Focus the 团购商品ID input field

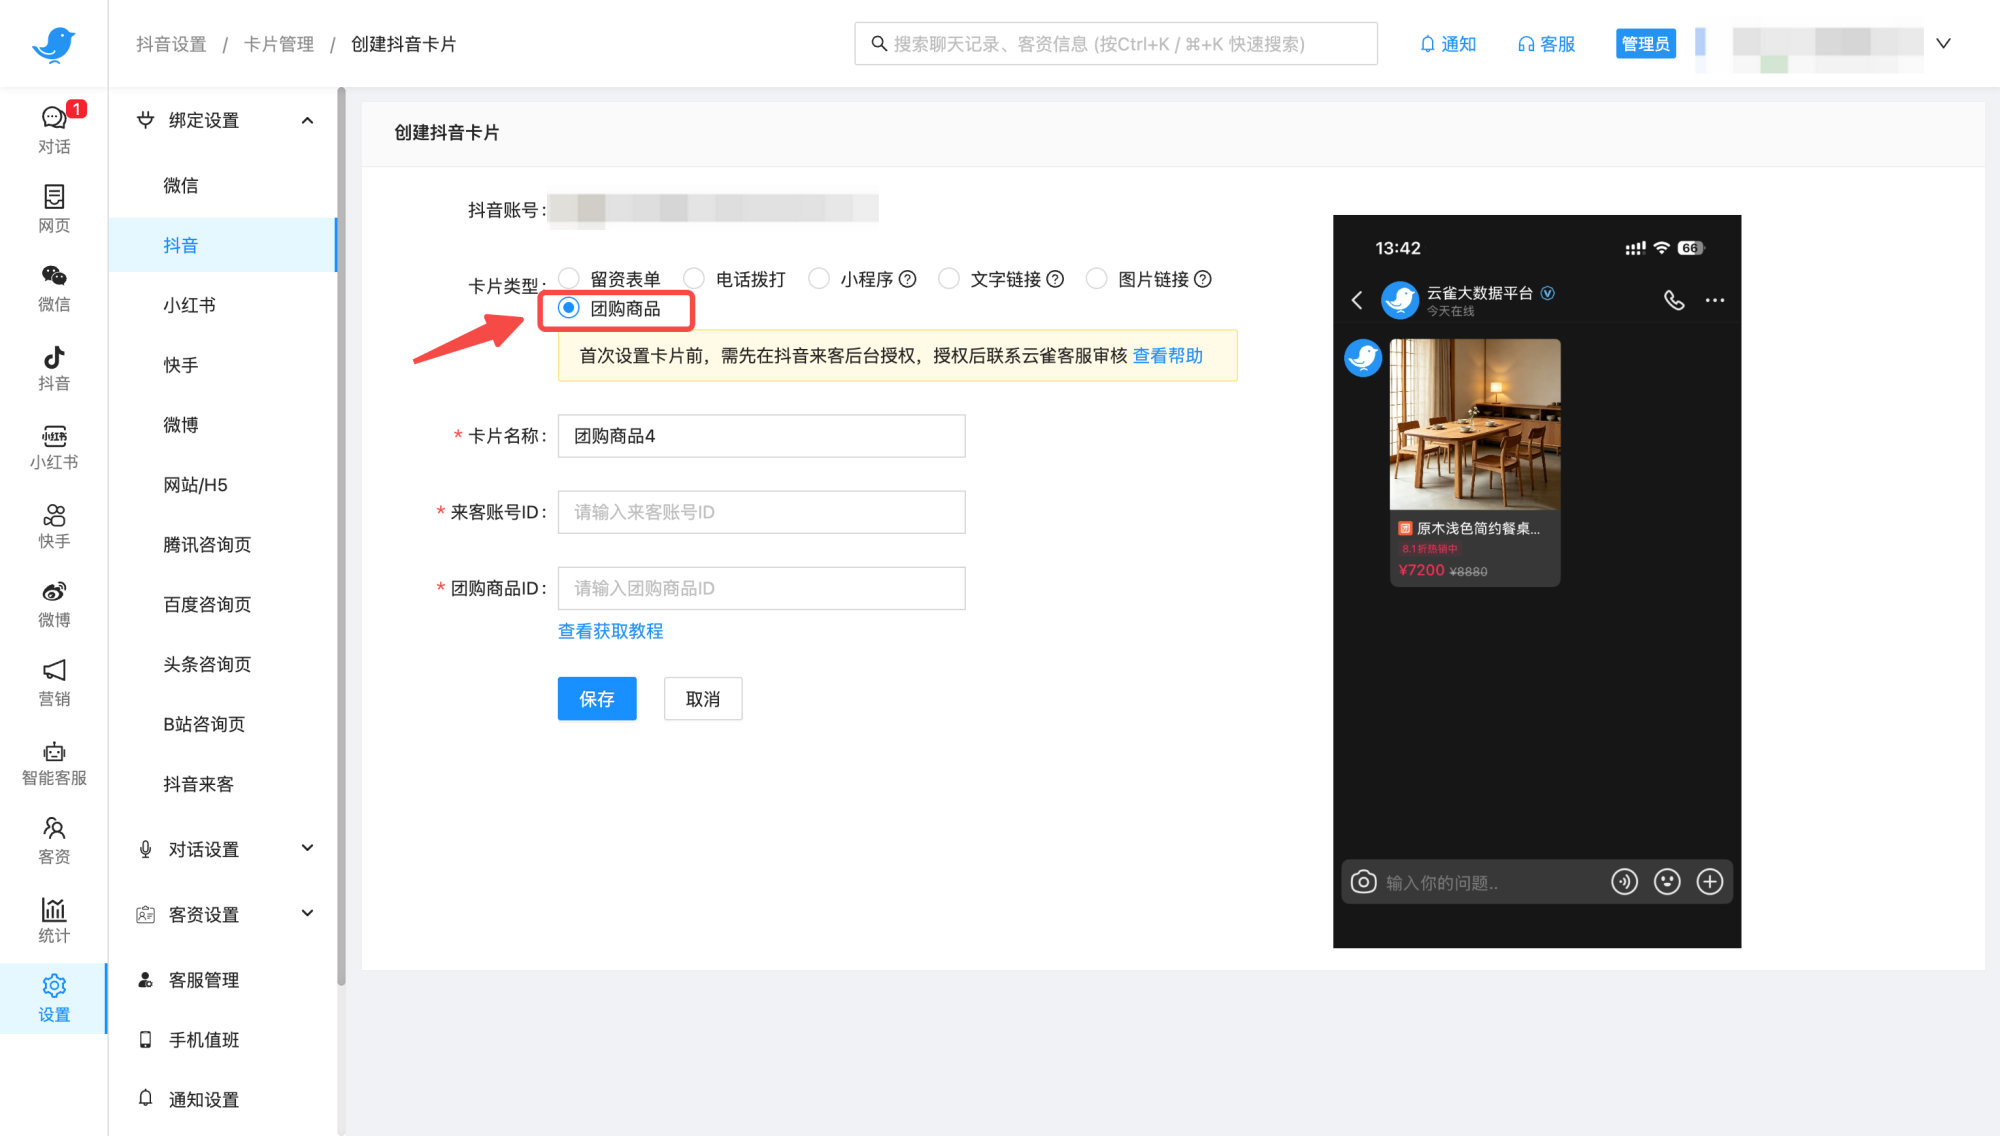[x=762, y=588]
